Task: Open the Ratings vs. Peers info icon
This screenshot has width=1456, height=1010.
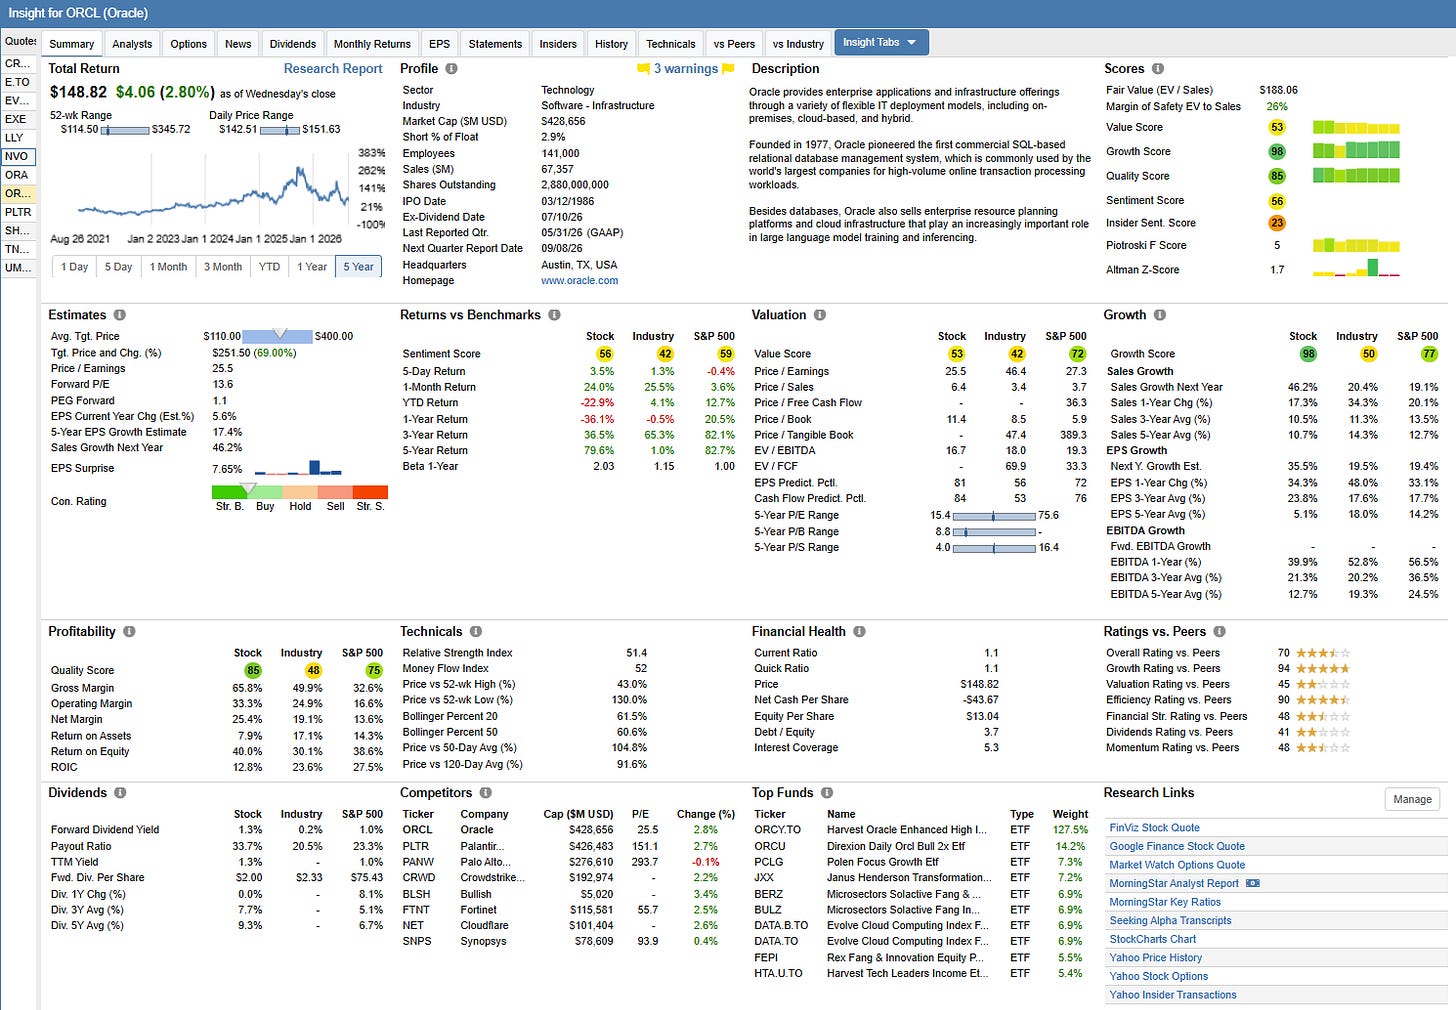Action: click(x=1219, y=632)
